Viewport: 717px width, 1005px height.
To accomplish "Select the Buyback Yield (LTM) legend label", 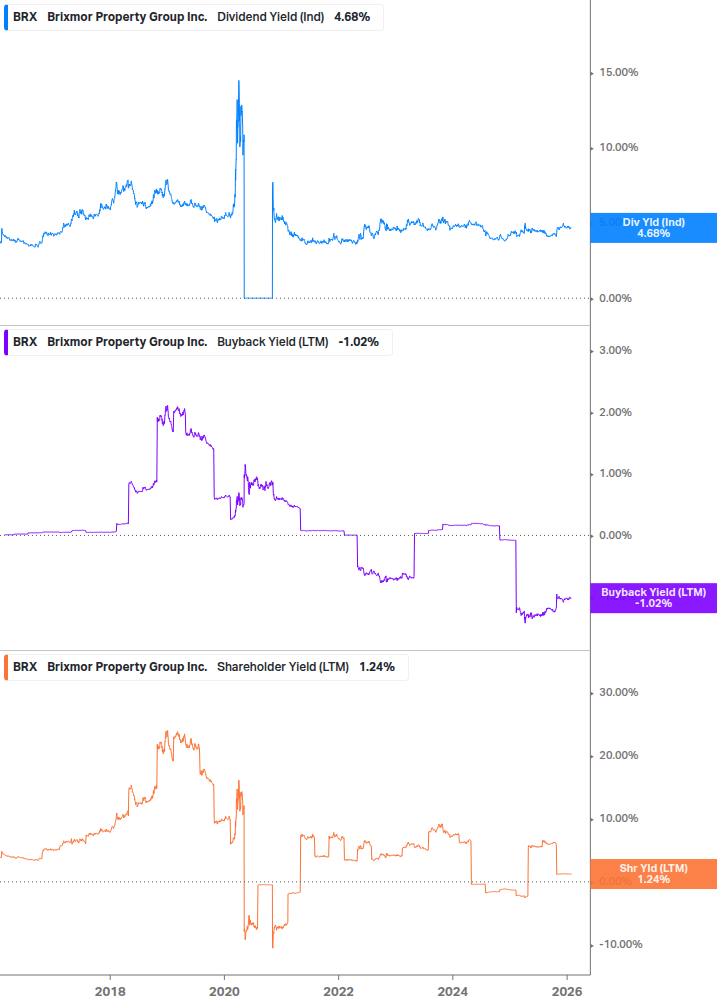I will click(x=274, y=341).
